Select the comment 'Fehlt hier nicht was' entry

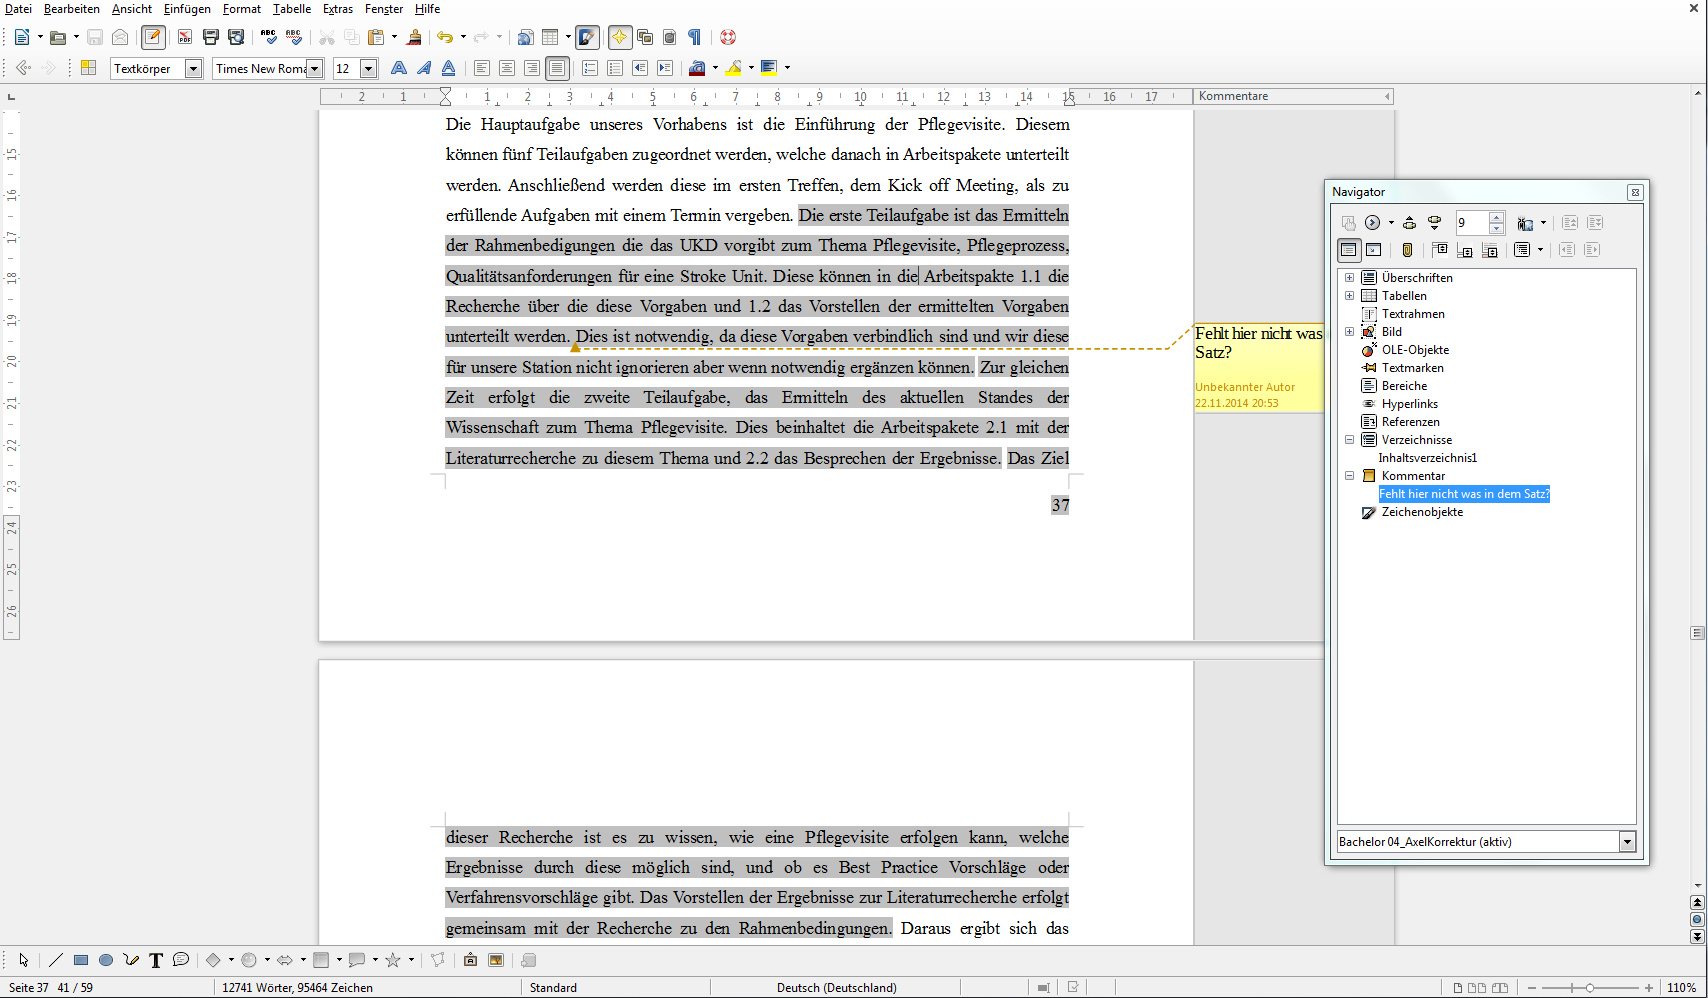[1464, 494]
